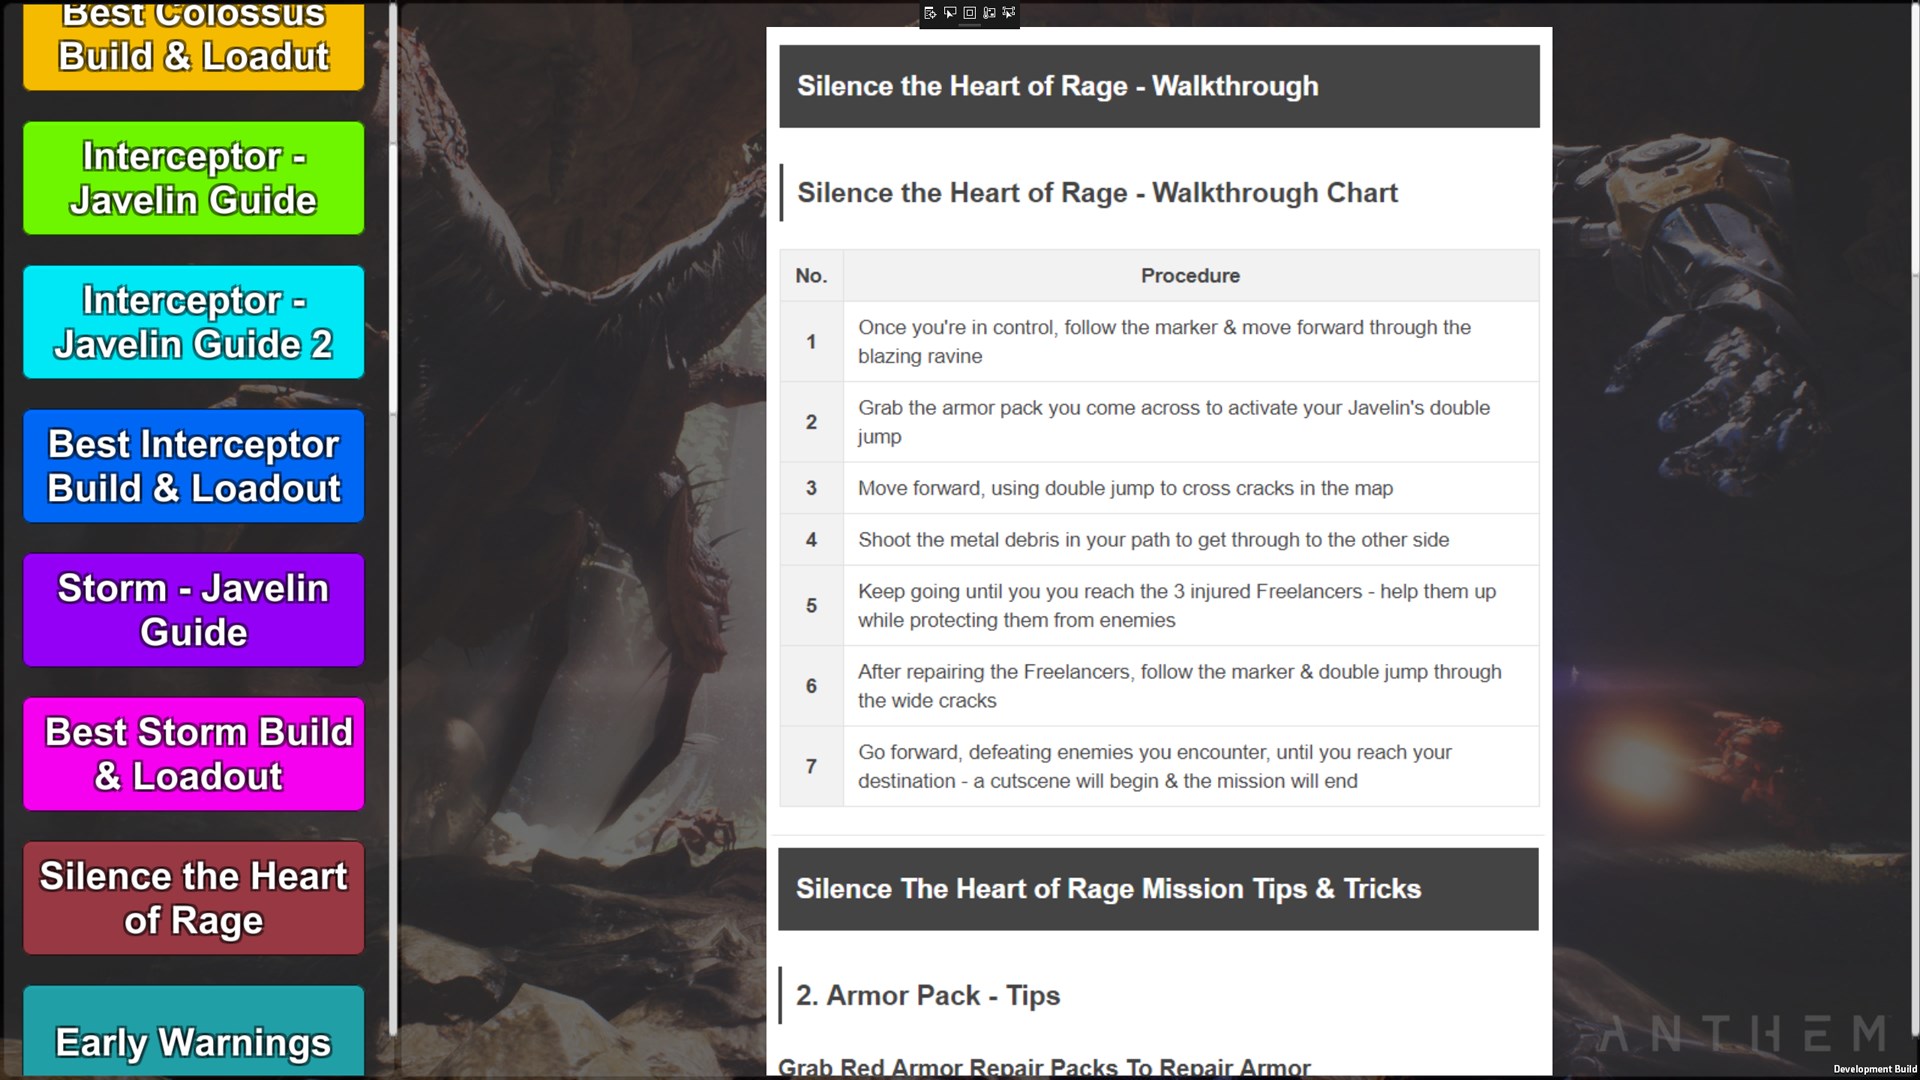The height and width of the screenshot is (1080, 1920).
Task: Click rightmost dashed-selection cursor debug icon
Action: (1008, 13)
